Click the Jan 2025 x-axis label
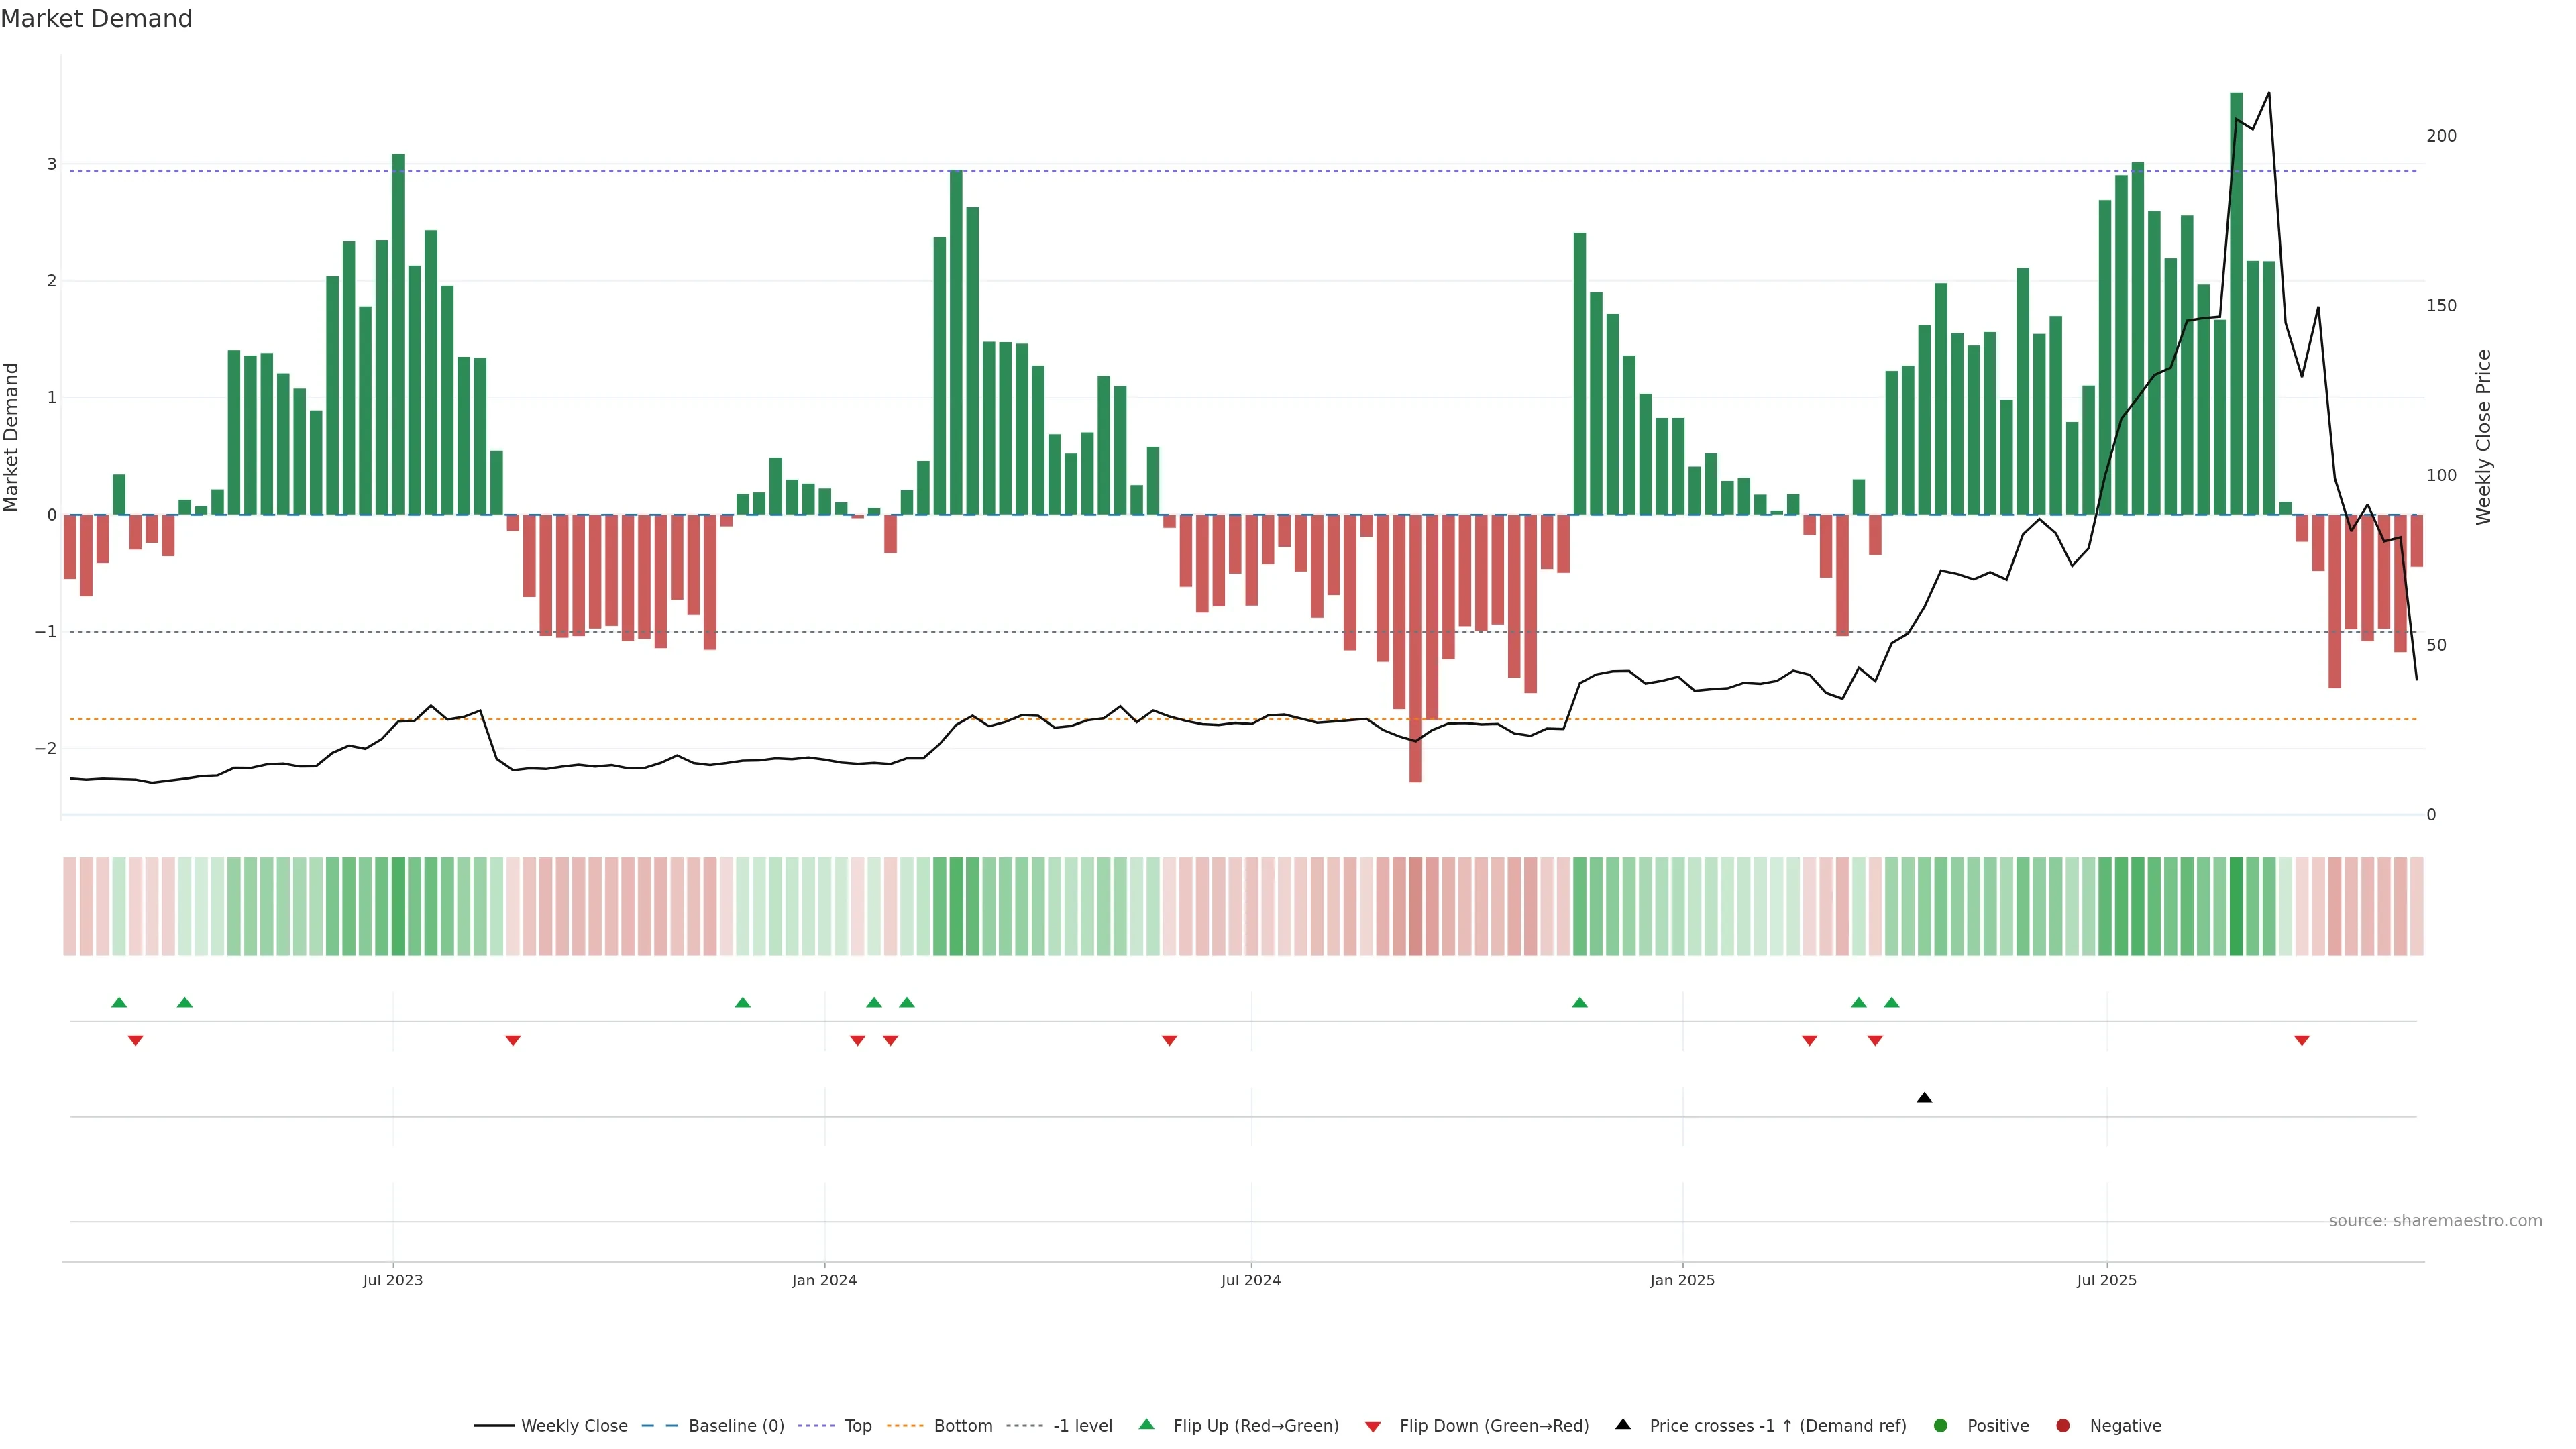This screenshot has width=2576, height=1449. click(x=1682, y=1280)
